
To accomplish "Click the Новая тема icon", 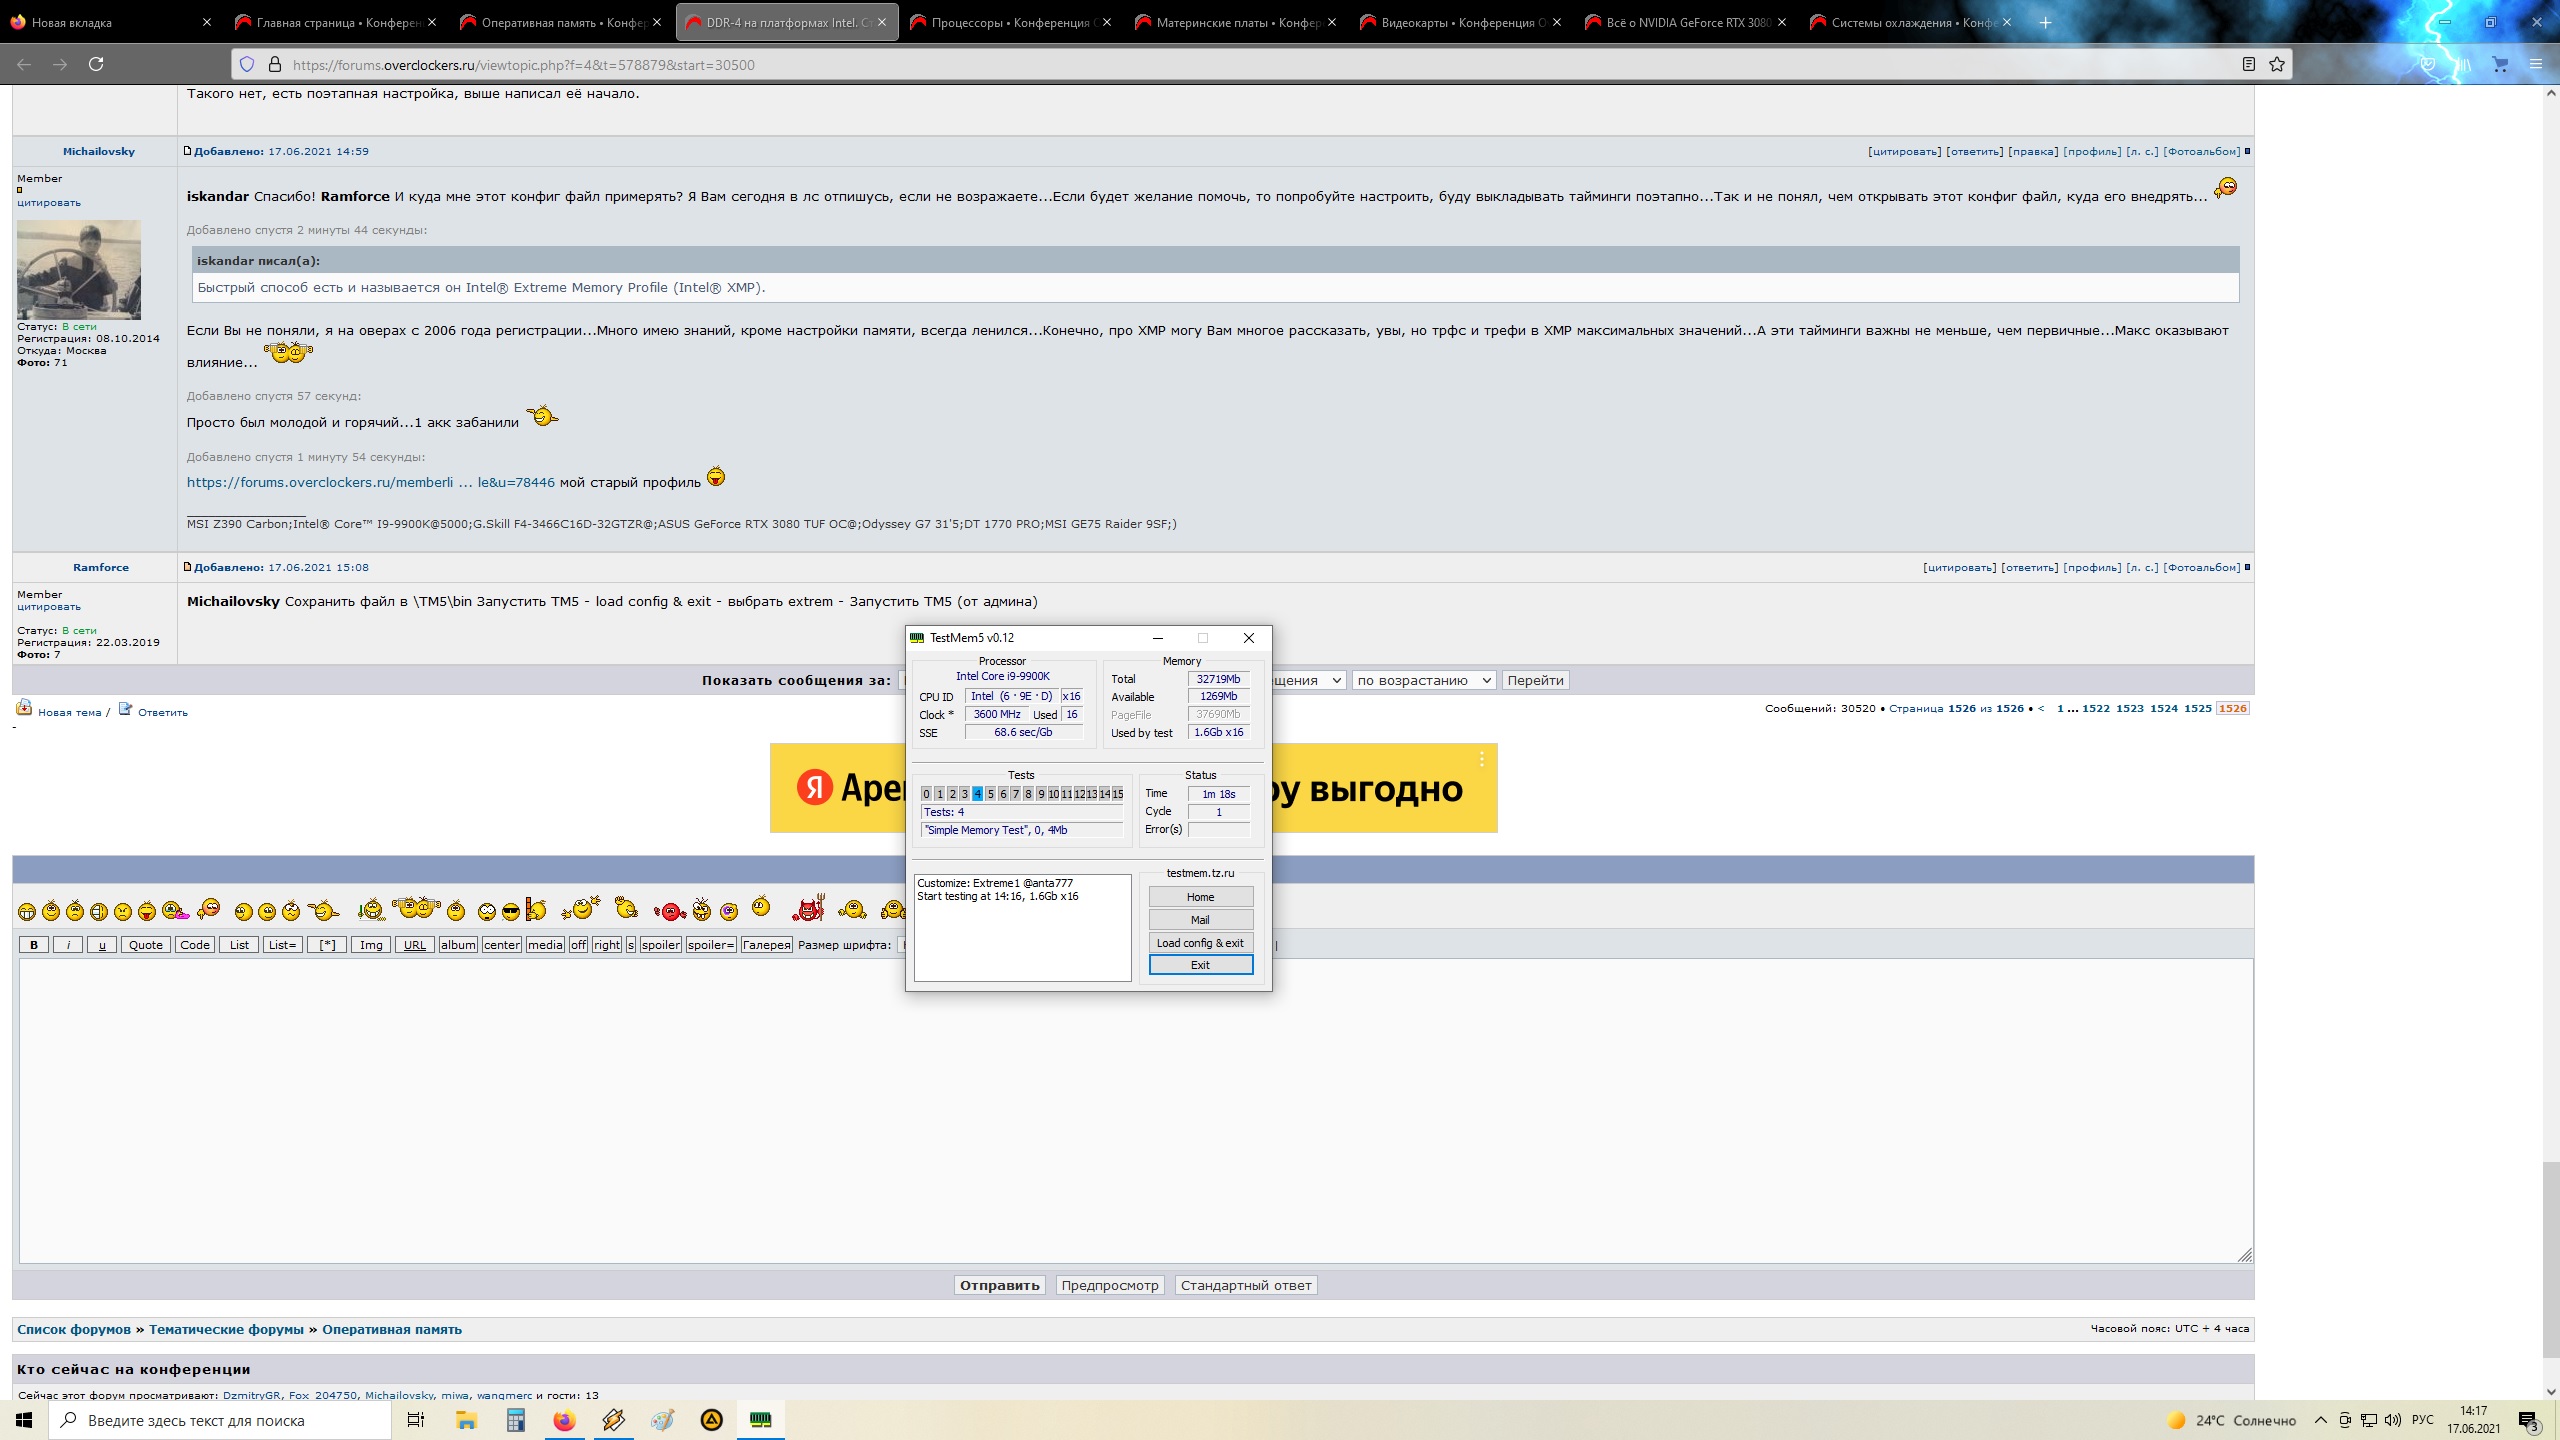I will [24, 709].
